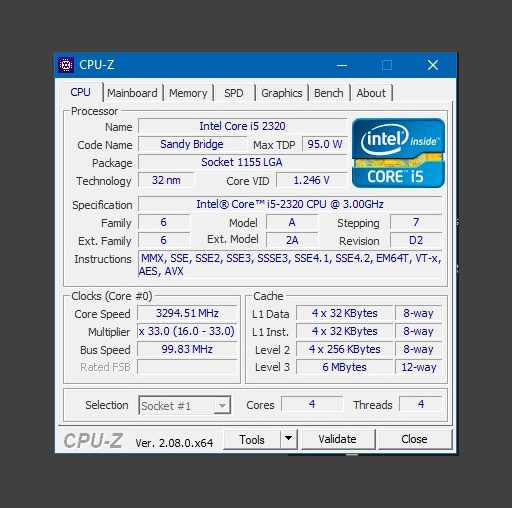The width and height of the screenshot is (512, 508).
Task: Click the Family value 6
Action: point(164,222)
